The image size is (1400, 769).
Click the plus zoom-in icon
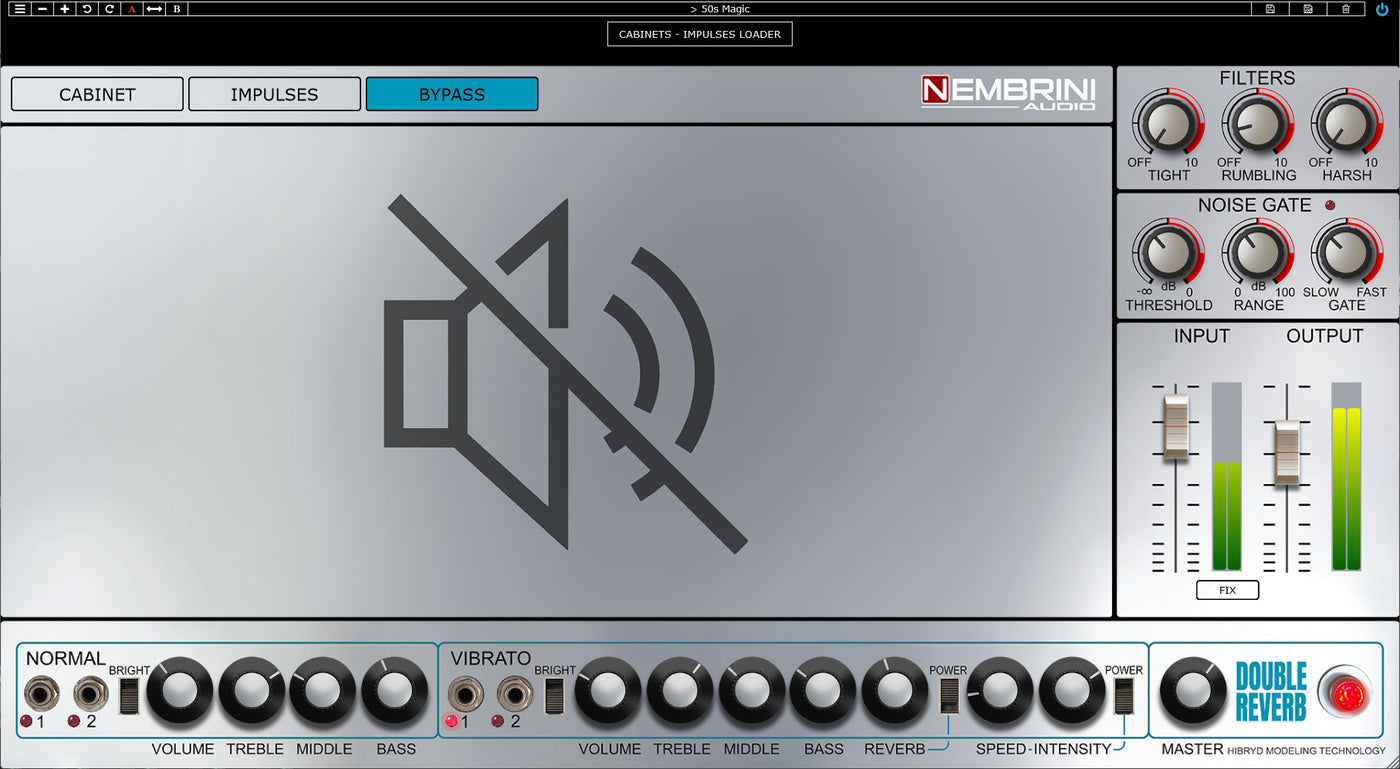tap(65, 9)
